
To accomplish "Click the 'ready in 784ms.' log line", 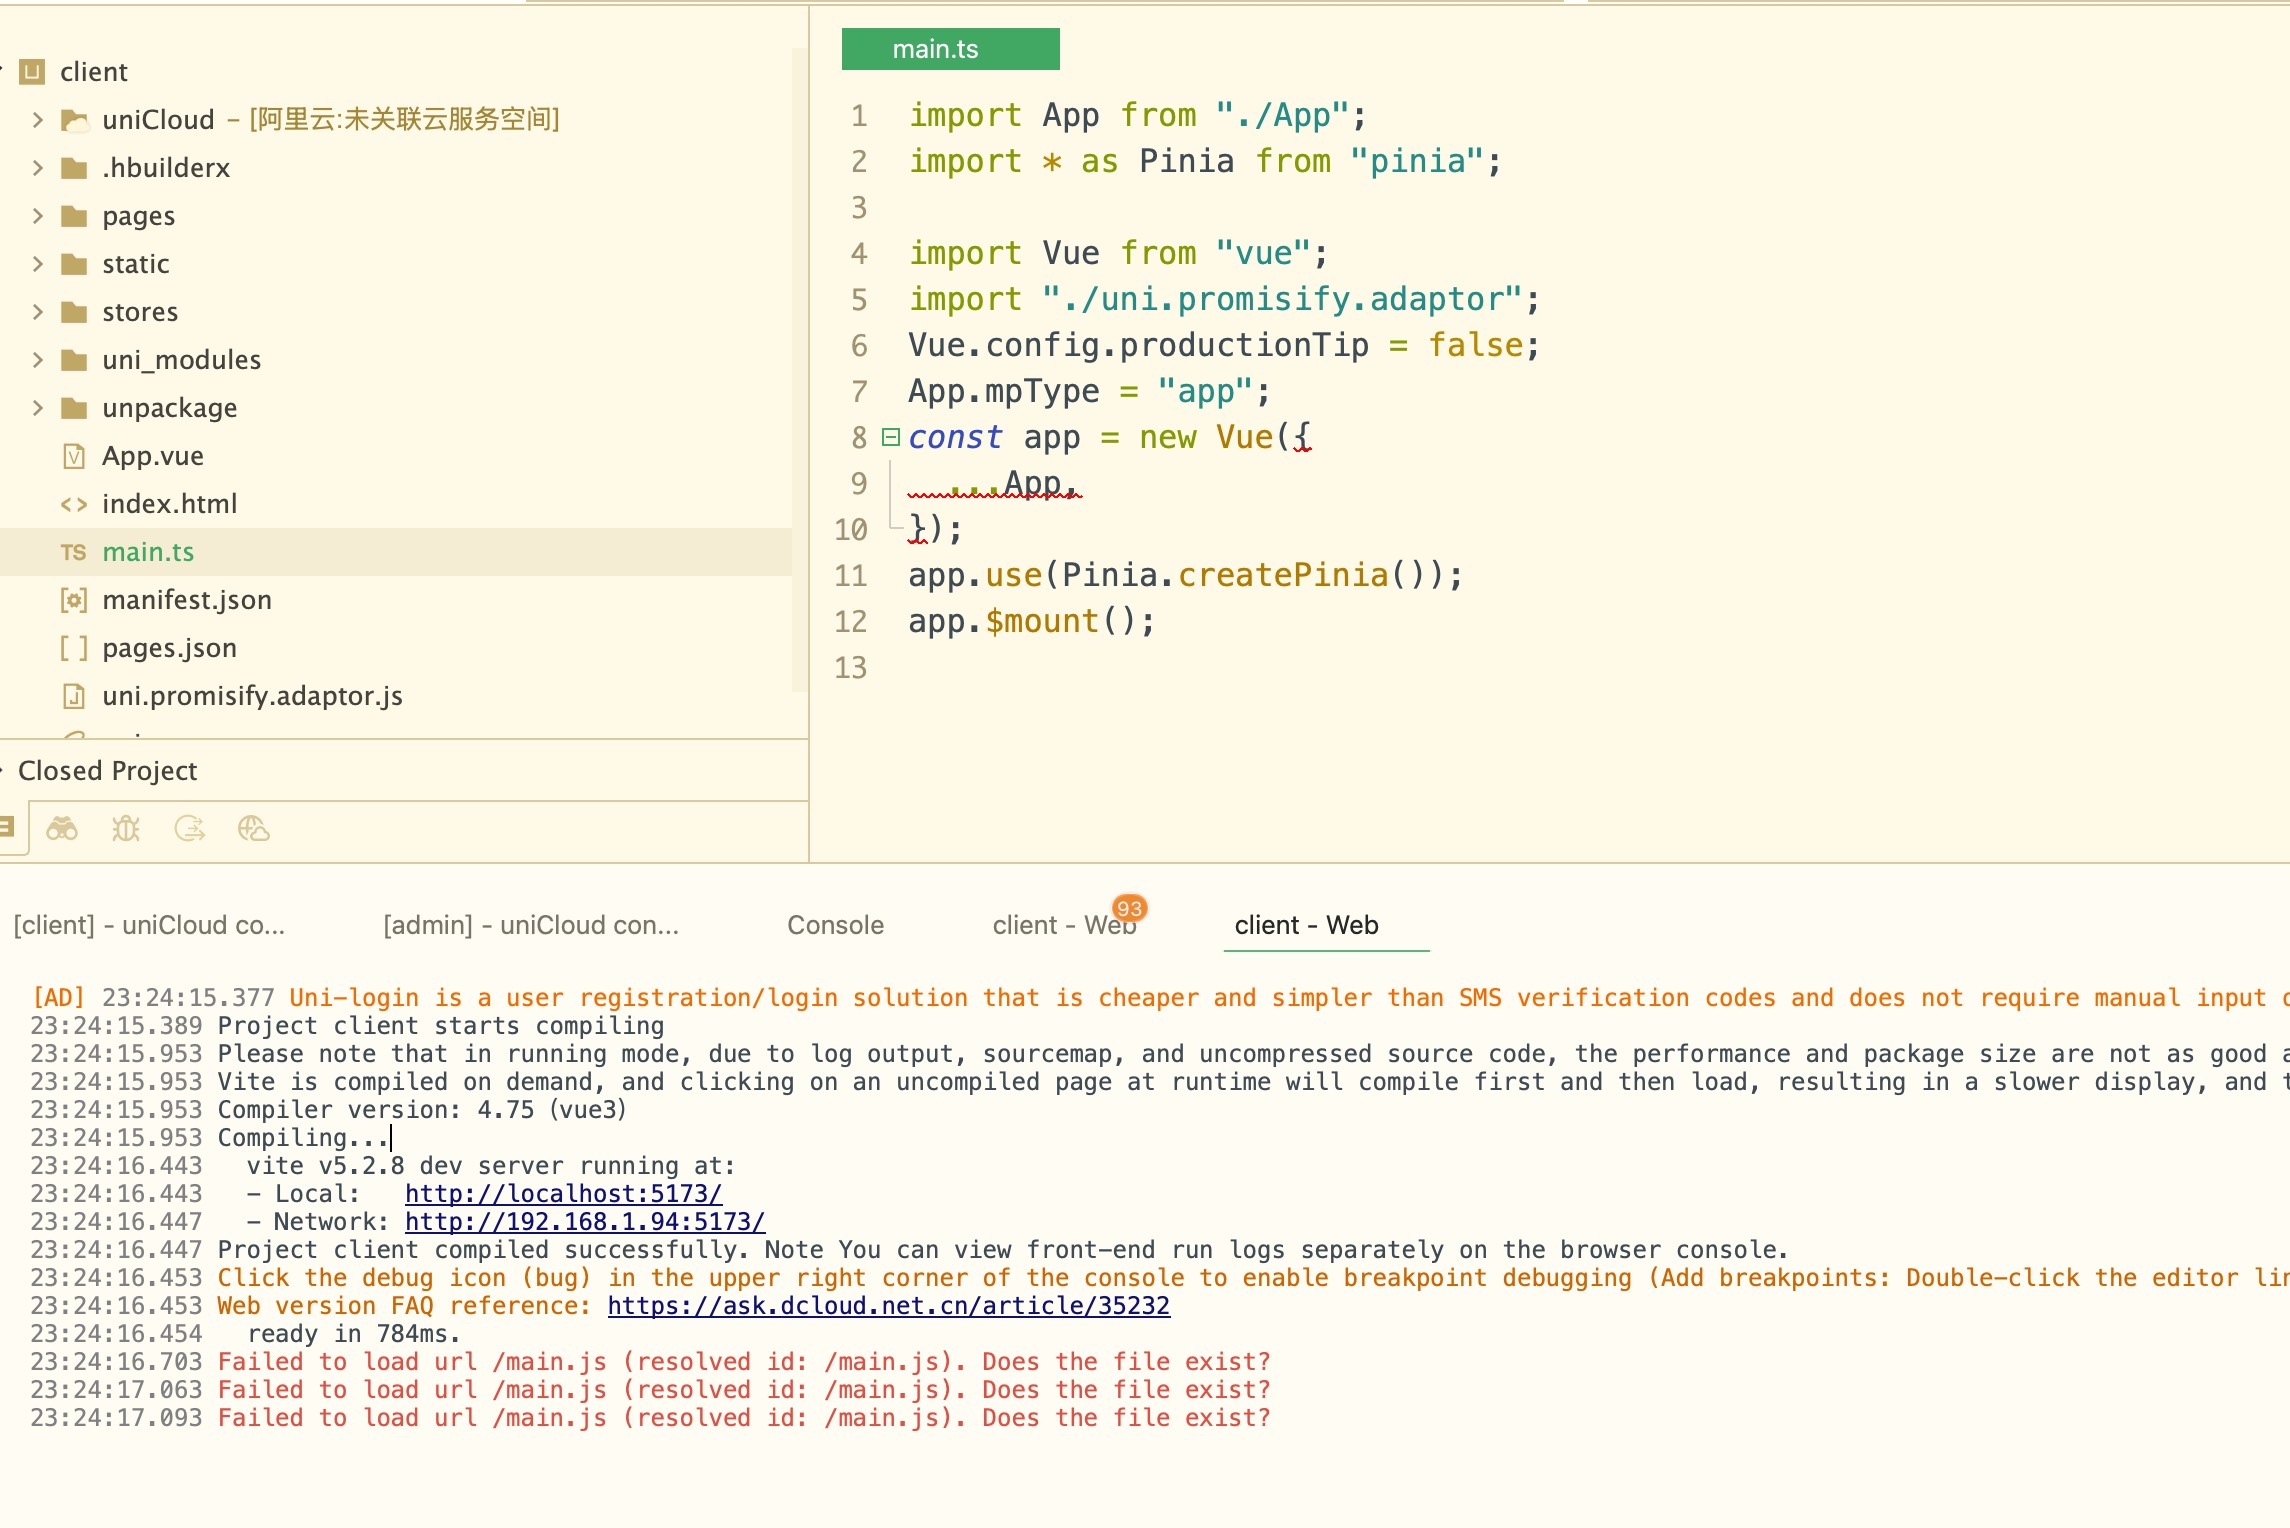I will tap(354, 1334).
